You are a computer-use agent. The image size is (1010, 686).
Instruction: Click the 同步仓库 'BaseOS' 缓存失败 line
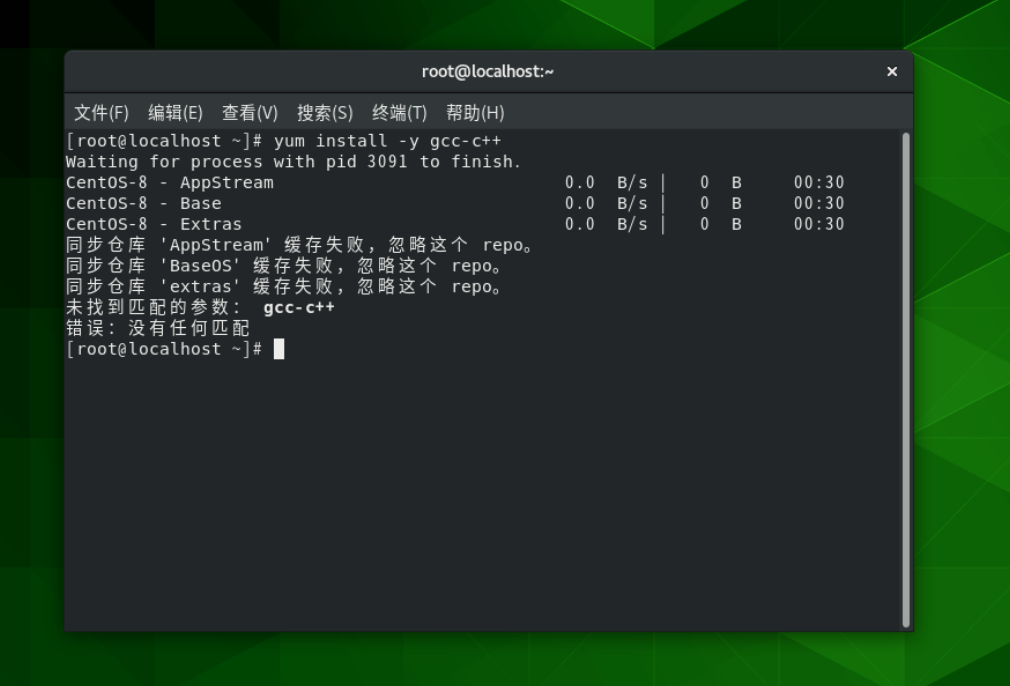tap(283, 266)
